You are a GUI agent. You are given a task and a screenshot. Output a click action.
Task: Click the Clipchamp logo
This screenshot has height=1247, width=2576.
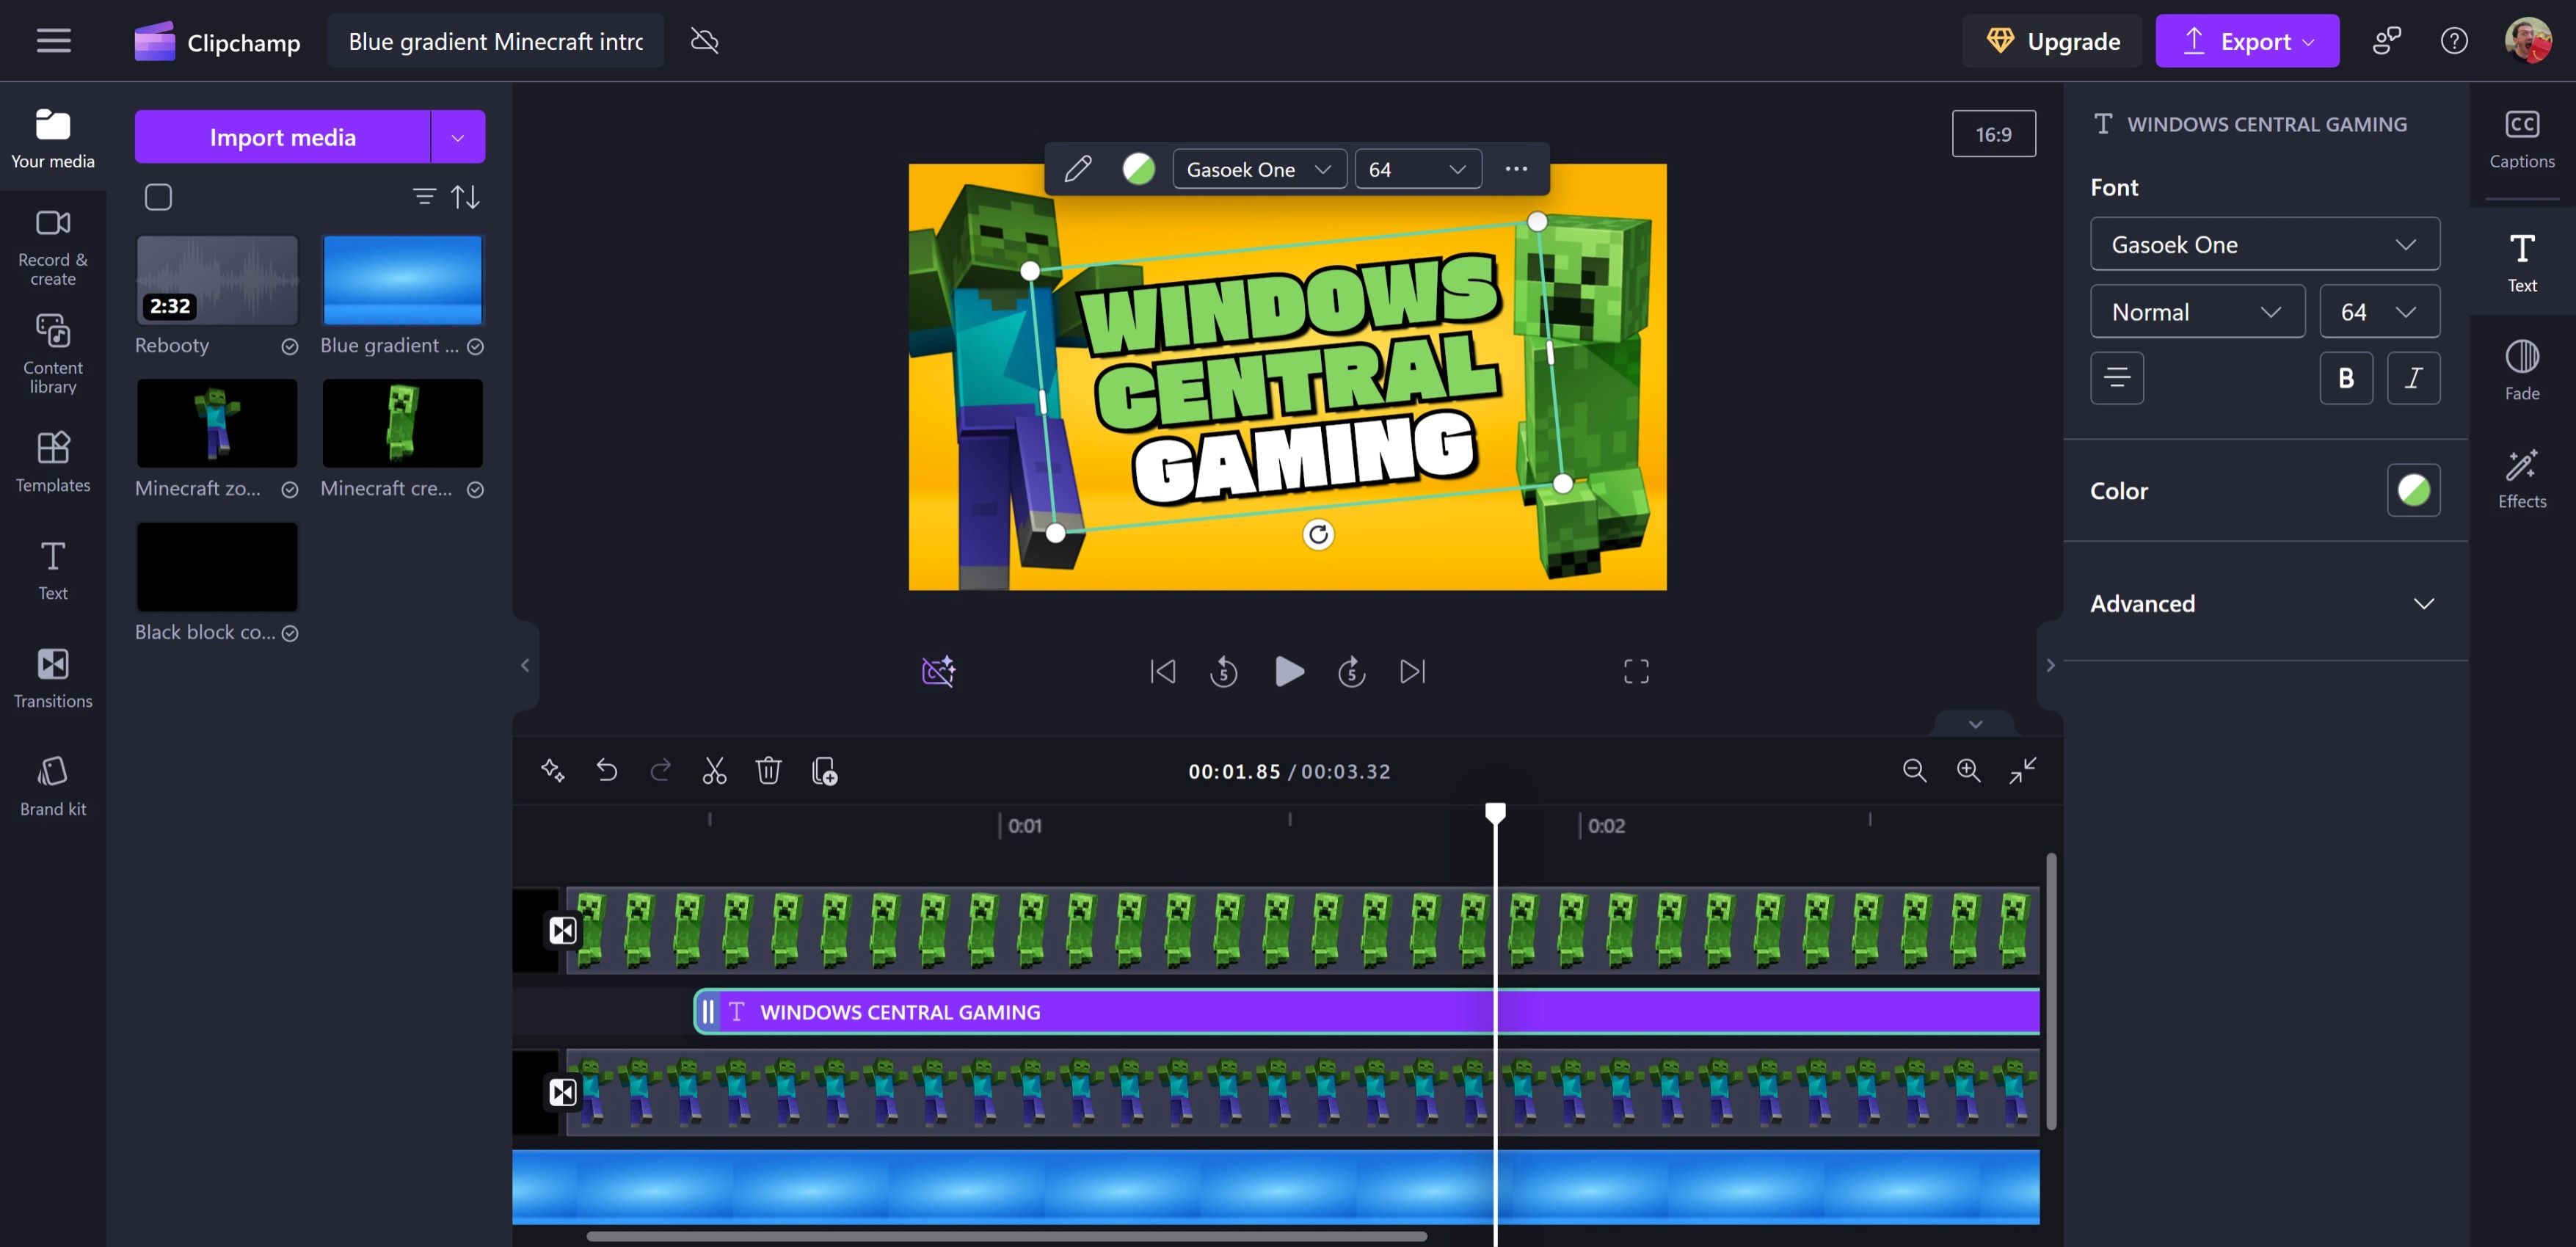(x=217, y=42)
